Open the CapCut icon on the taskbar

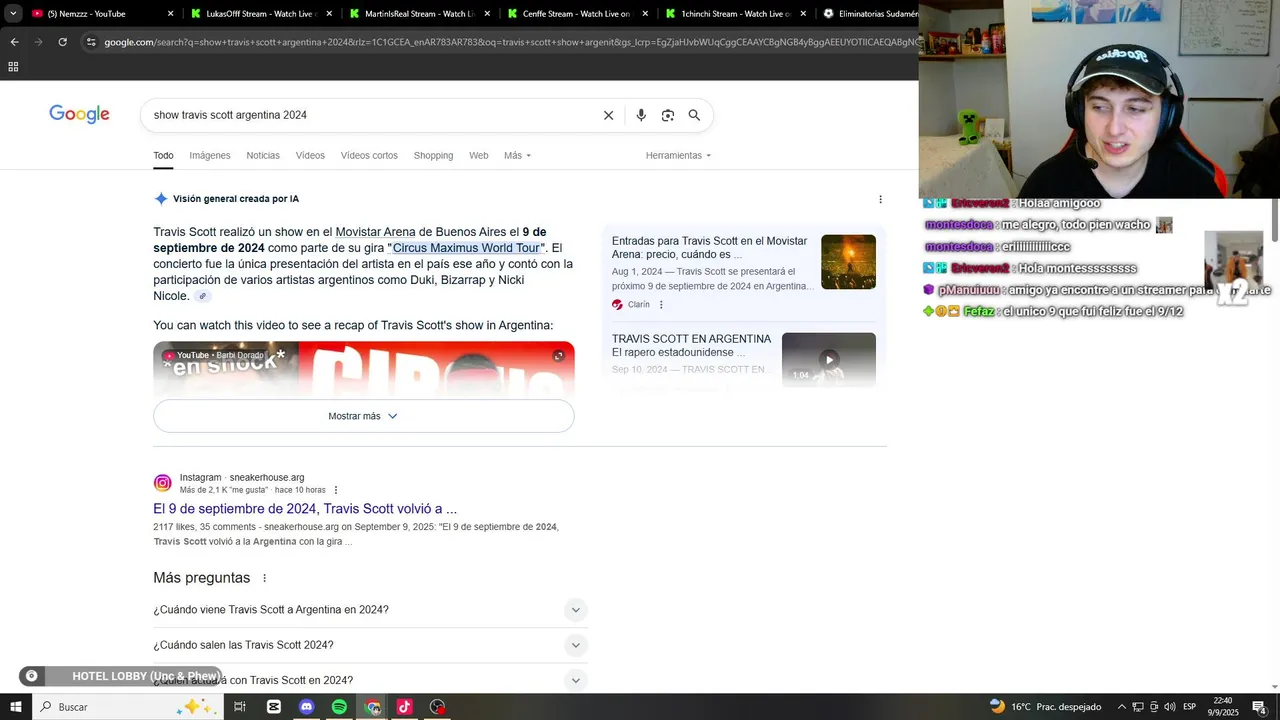(x=274, y=707)
